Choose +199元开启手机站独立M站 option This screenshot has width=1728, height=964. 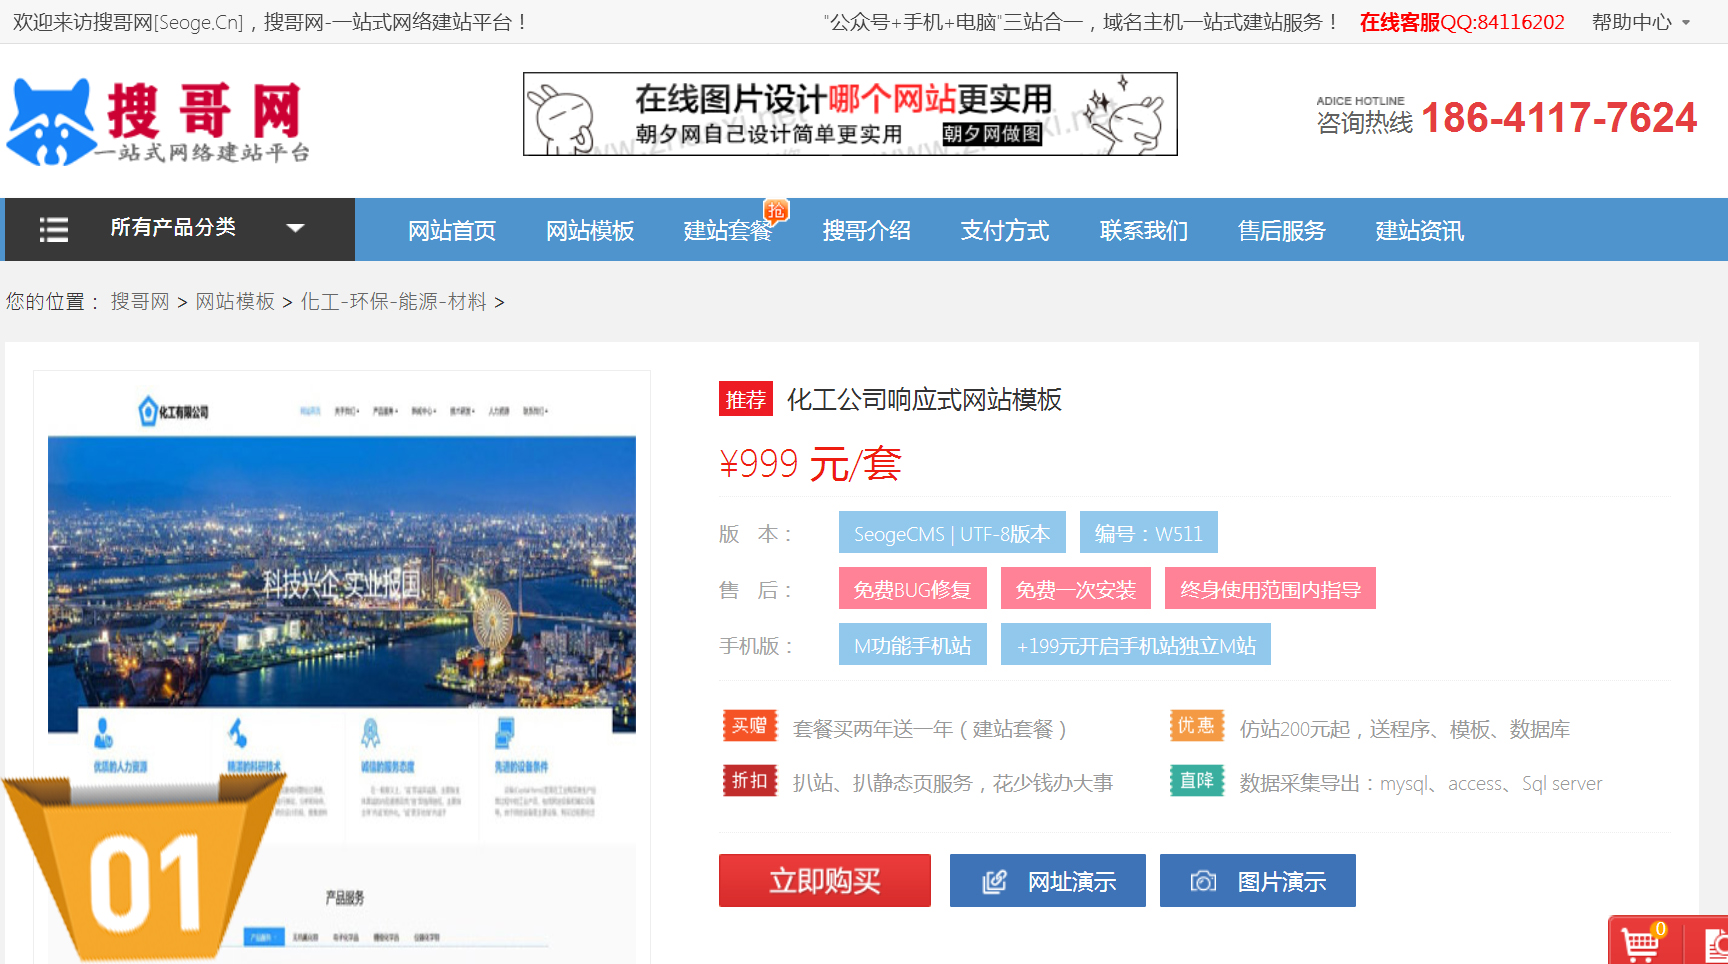click(1135, 645)
